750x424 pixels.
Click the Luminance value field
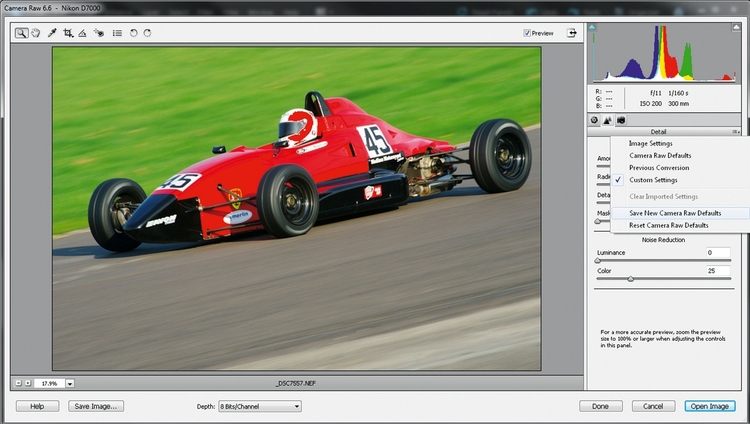(718, 252)
